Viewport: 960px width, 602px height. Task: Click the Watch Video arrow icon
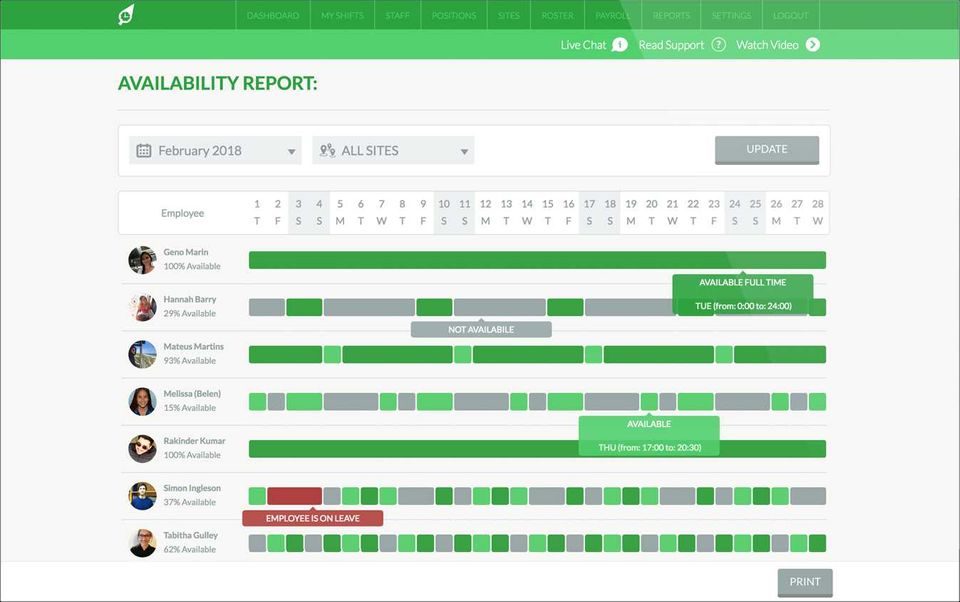point(812,45)
